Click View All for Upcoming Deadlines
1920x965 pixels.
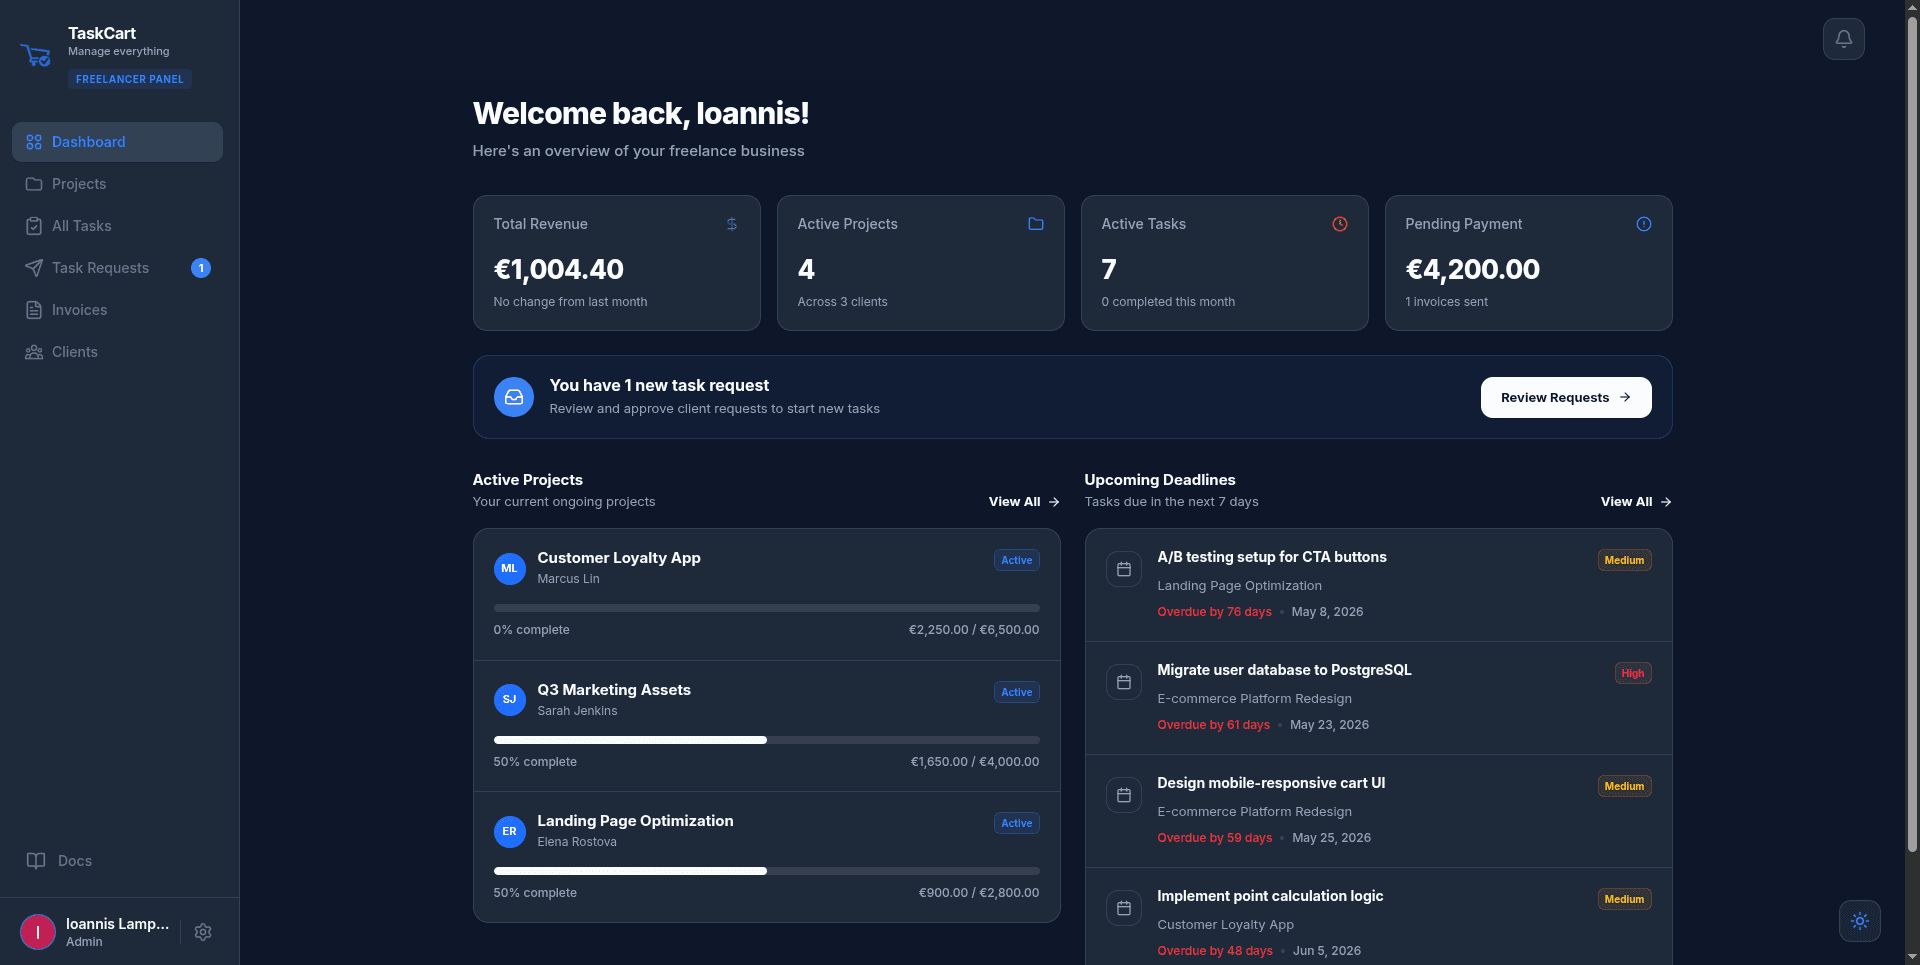coord(1636,502)
